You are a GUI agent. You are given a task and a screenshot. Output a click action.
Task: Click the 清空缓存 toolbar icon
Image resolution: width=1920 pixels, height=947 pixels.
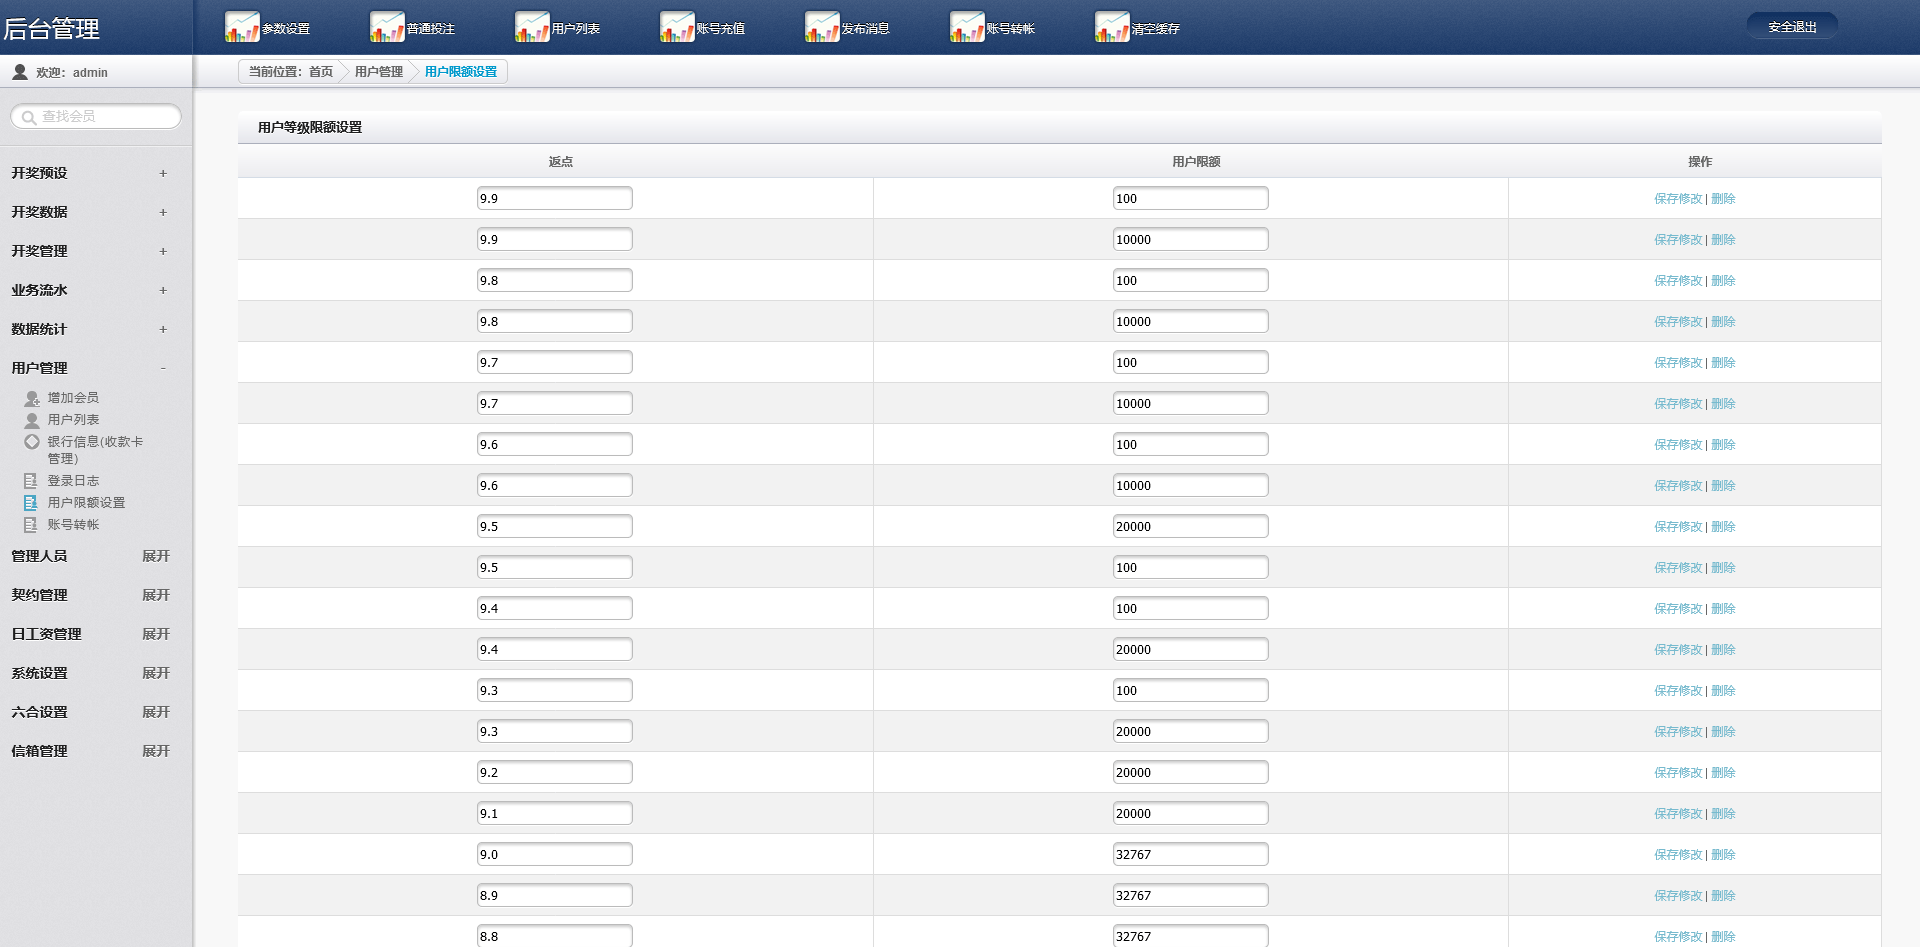(1111, 27)
